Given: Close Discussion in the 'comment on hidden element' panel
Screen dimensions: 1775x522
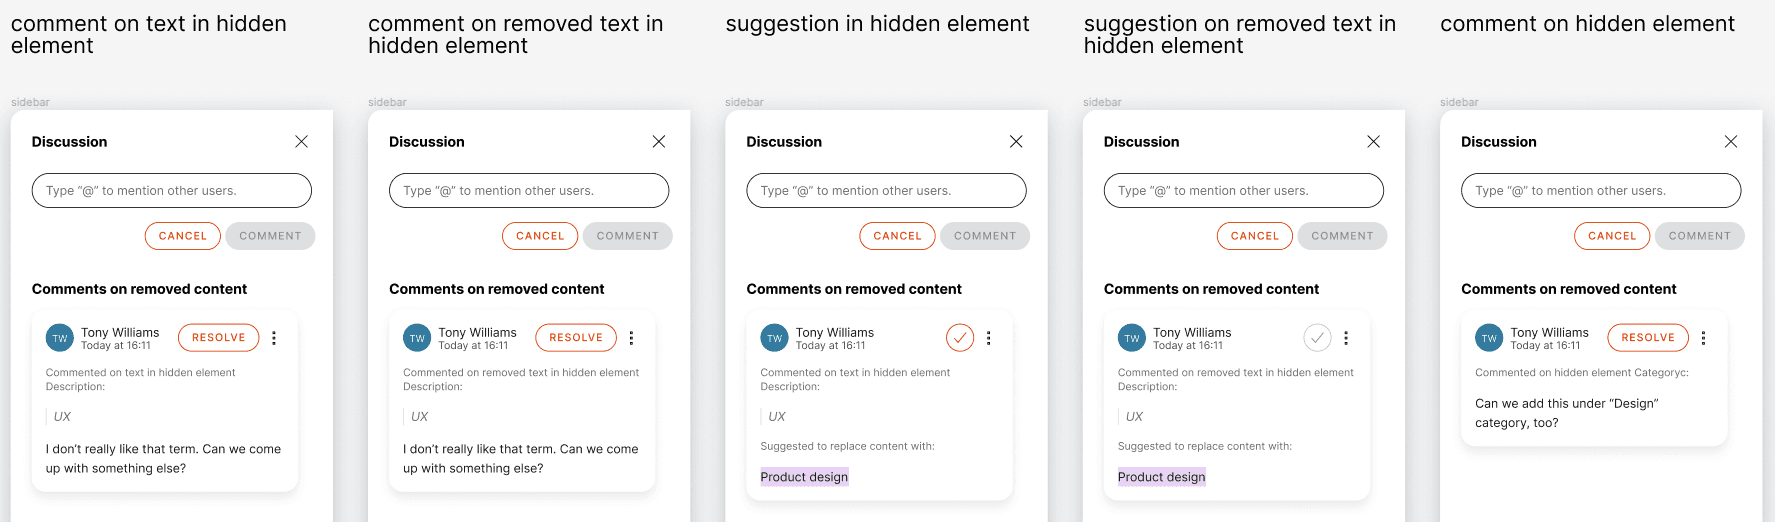Looking at the screenshot, I should click(1731, 142).
